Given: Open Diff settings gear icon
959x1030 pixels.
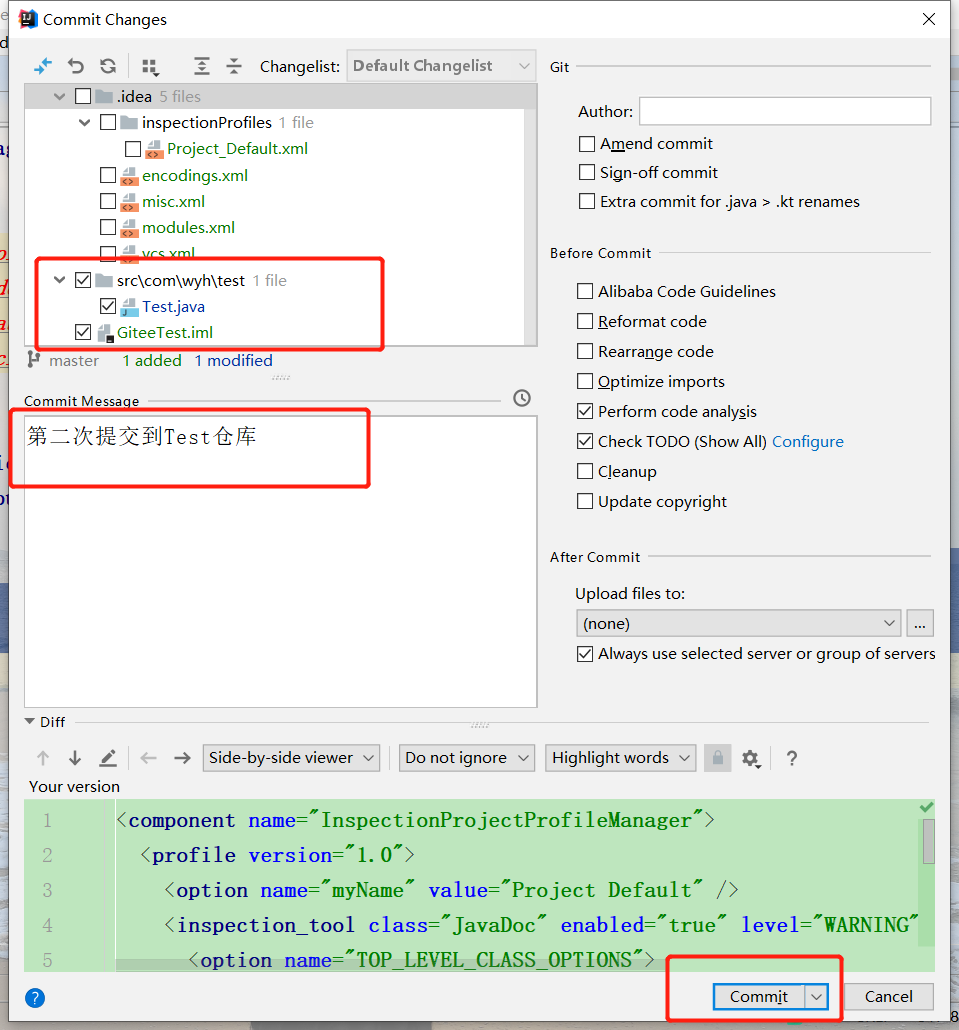Looking at the screenshot, I should pos(751,759).
